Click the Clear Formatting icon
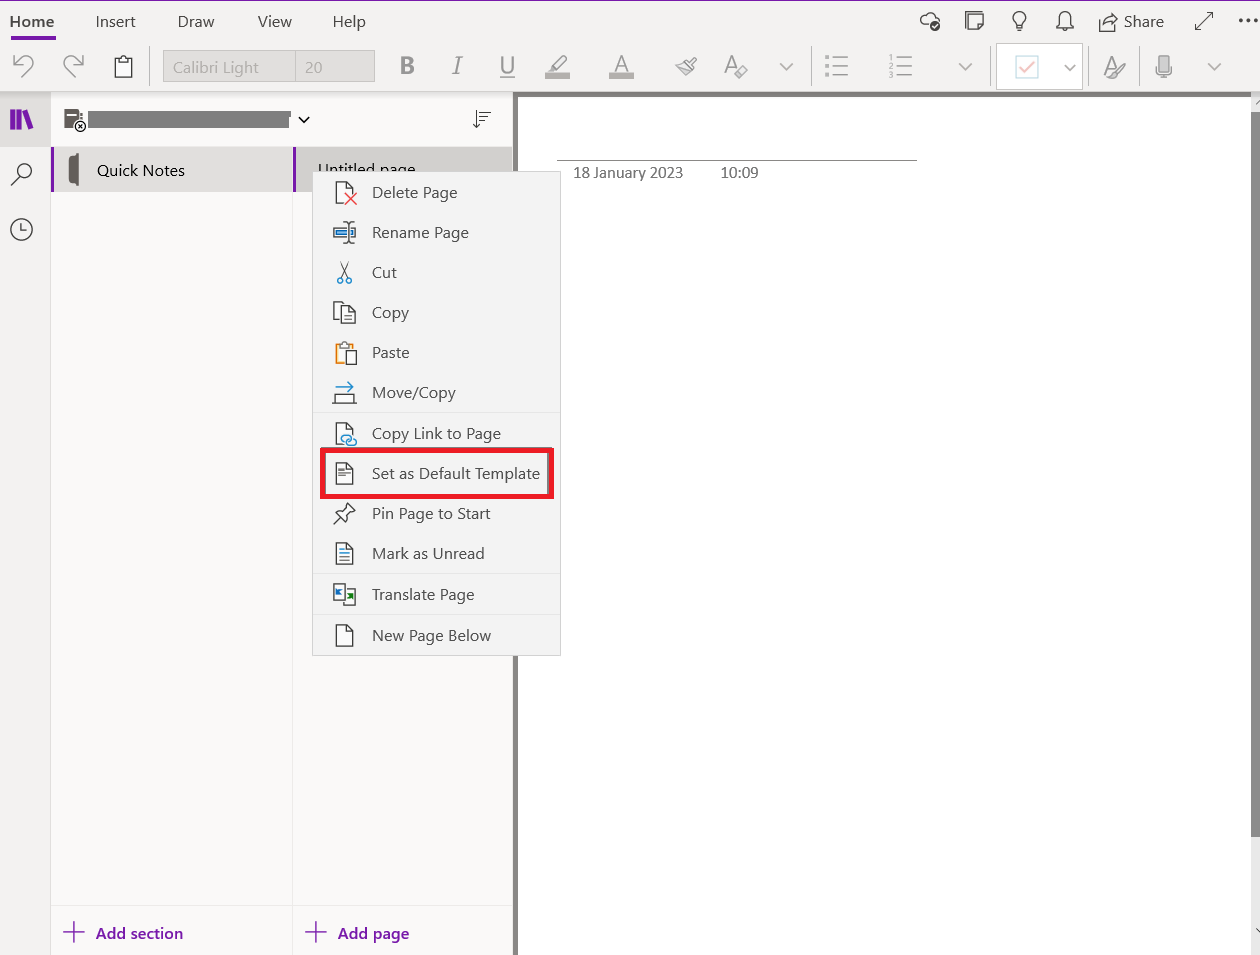 [735, 66]
